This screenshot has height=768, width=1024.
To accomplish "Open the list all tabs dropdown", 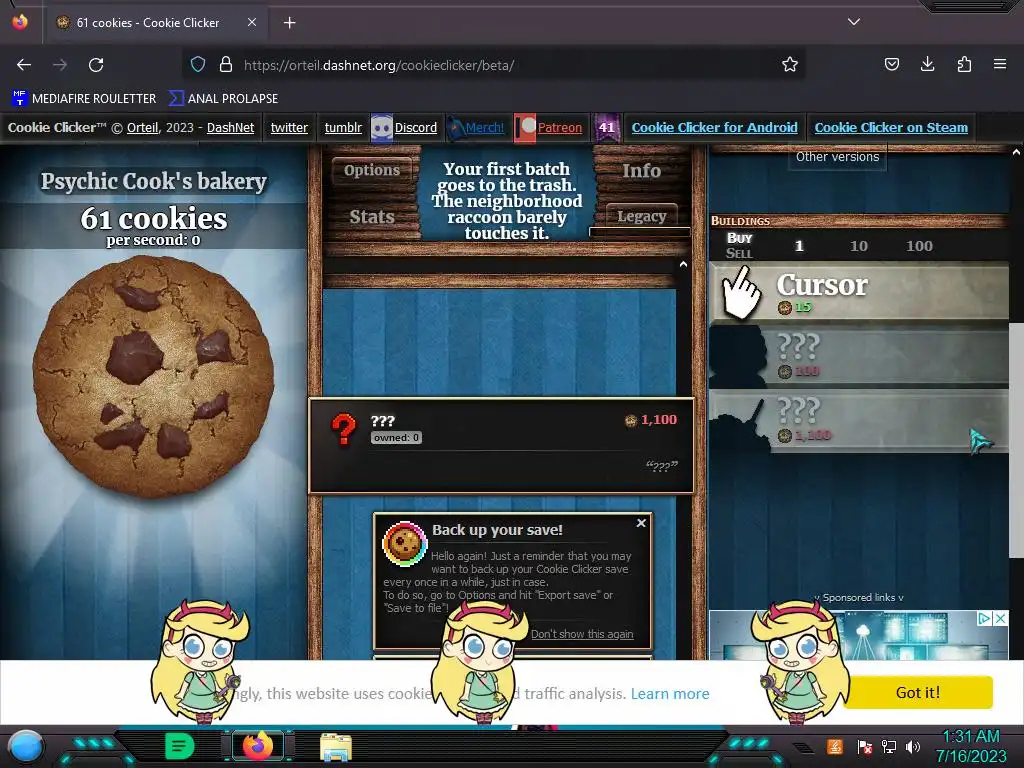I will pyautogui.click(x=854, y=22).
